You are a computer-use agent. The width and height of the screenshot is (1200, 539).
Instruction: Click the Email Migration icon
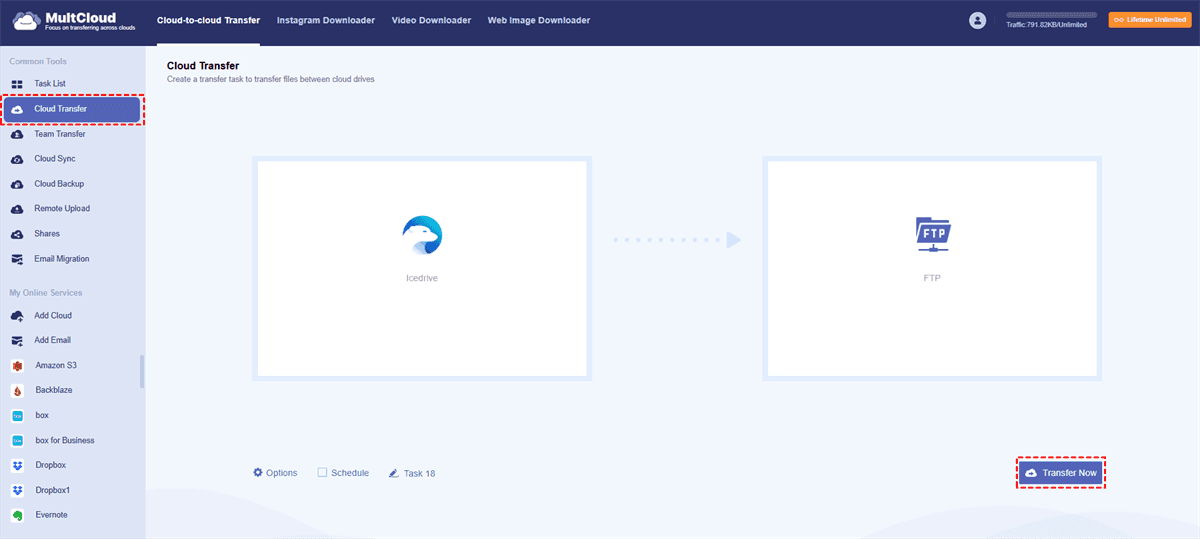(x=17, y=259)
